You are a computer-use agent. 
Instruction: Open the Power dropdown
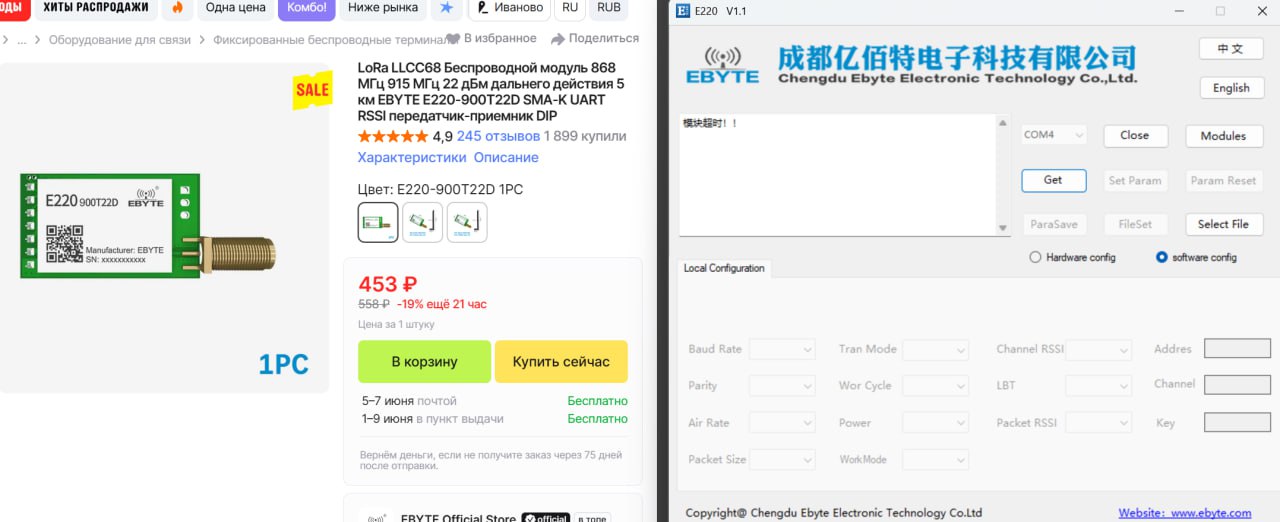click(935, 423)
